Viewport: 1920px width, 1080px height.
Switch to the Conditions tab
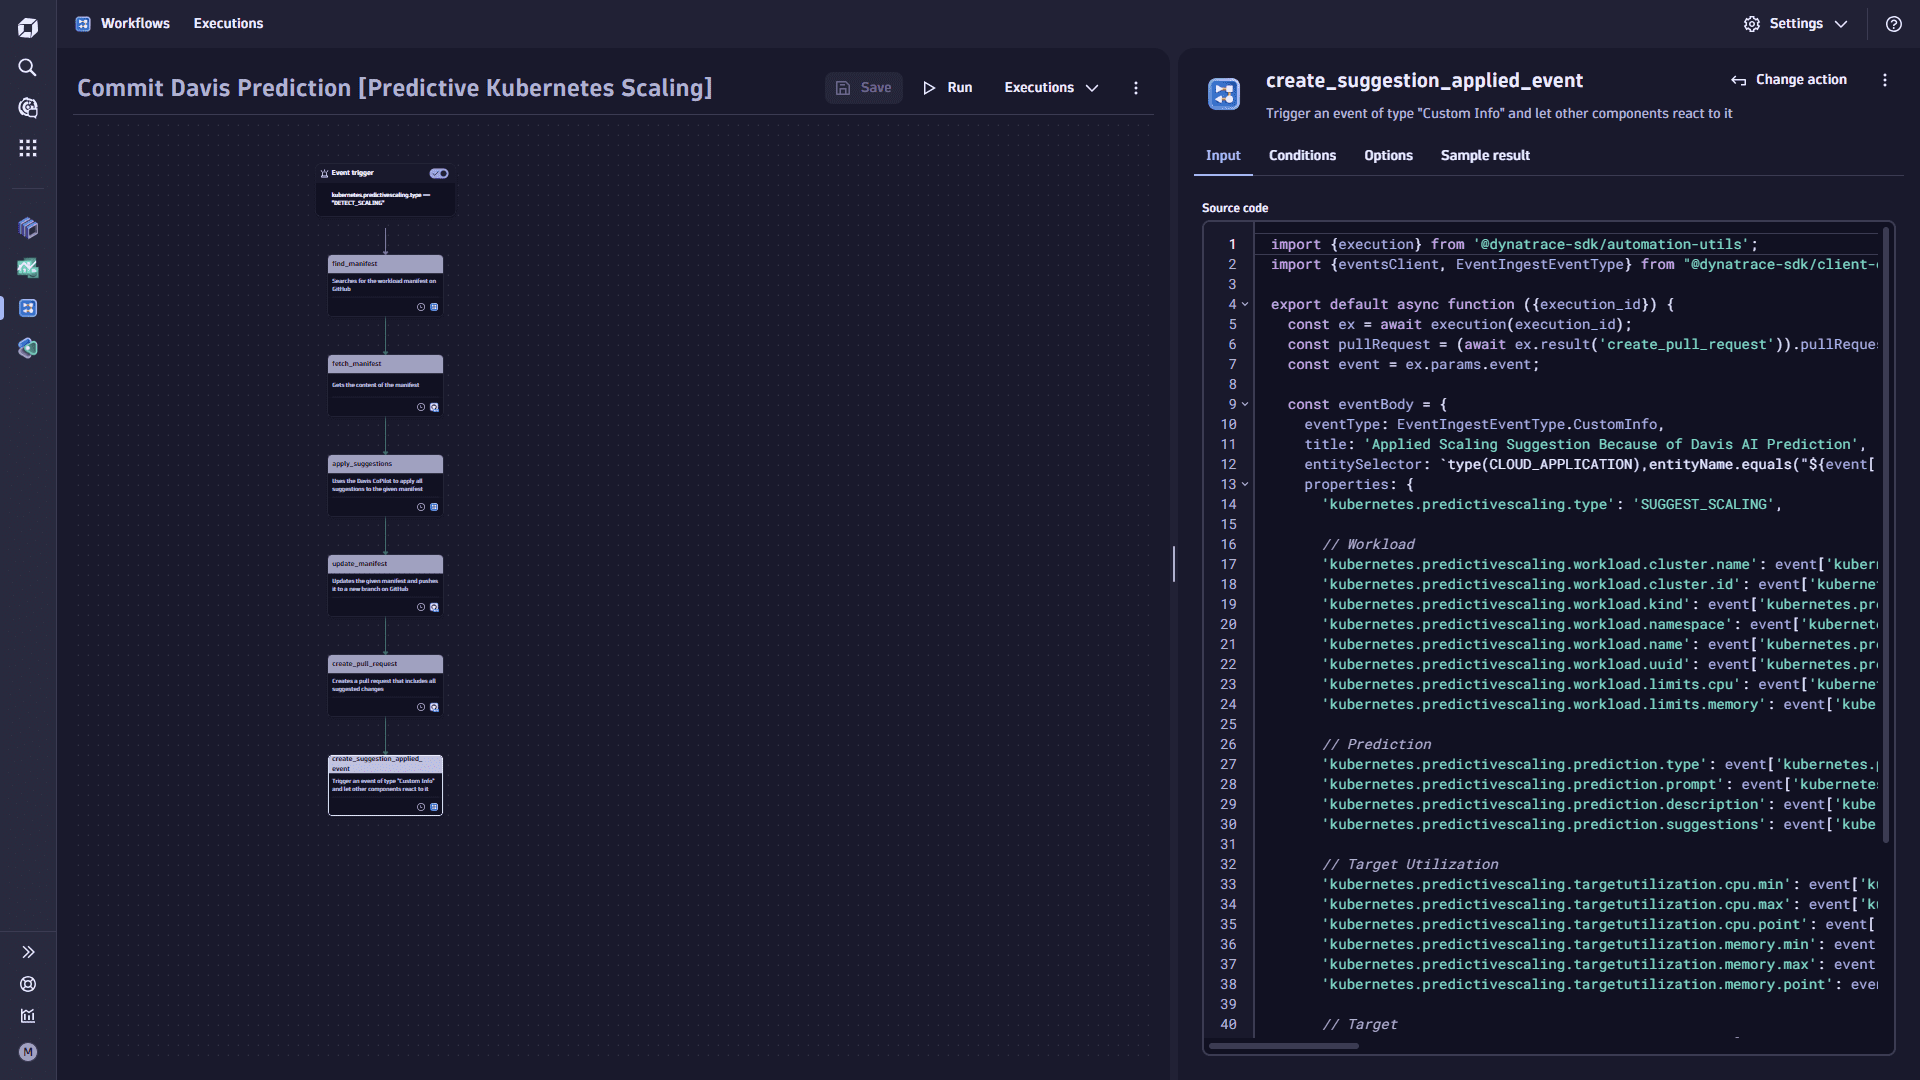1302,155
